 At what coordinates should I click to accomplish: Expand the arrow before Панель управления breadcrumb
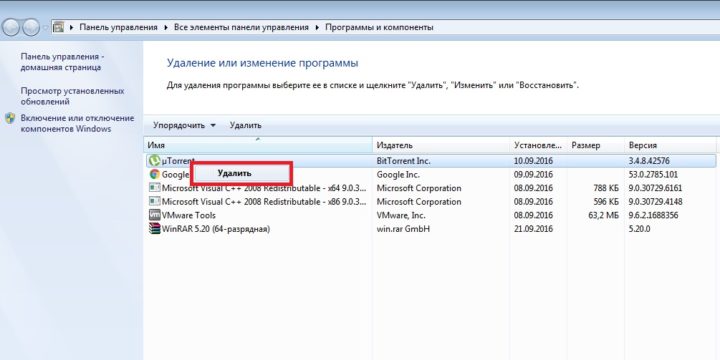[x=72, y=28]
